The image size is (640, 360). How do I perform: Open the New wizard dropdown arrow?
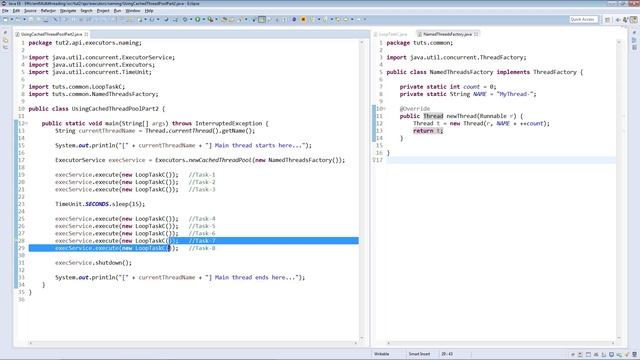[x=11, y=20]
